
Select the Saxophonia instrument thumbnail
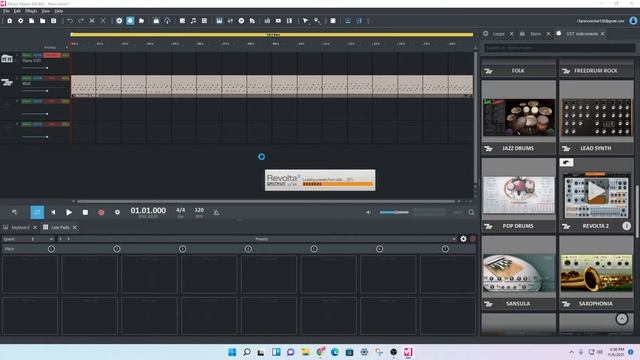pos(596,273)
